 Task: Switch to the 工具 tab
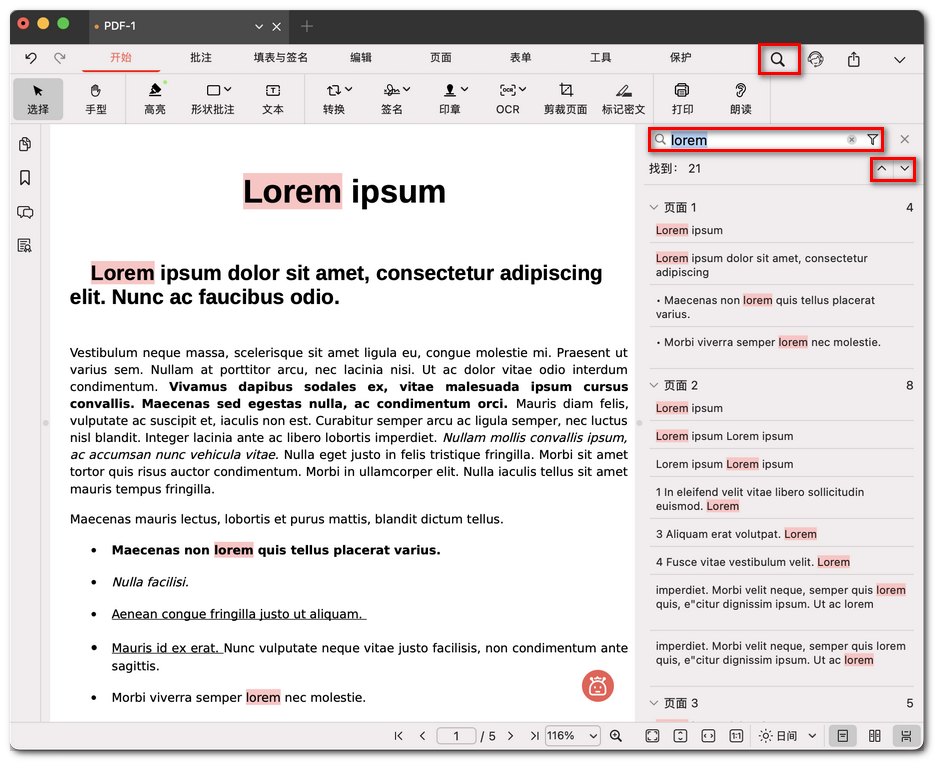click(x=600, y=58)
